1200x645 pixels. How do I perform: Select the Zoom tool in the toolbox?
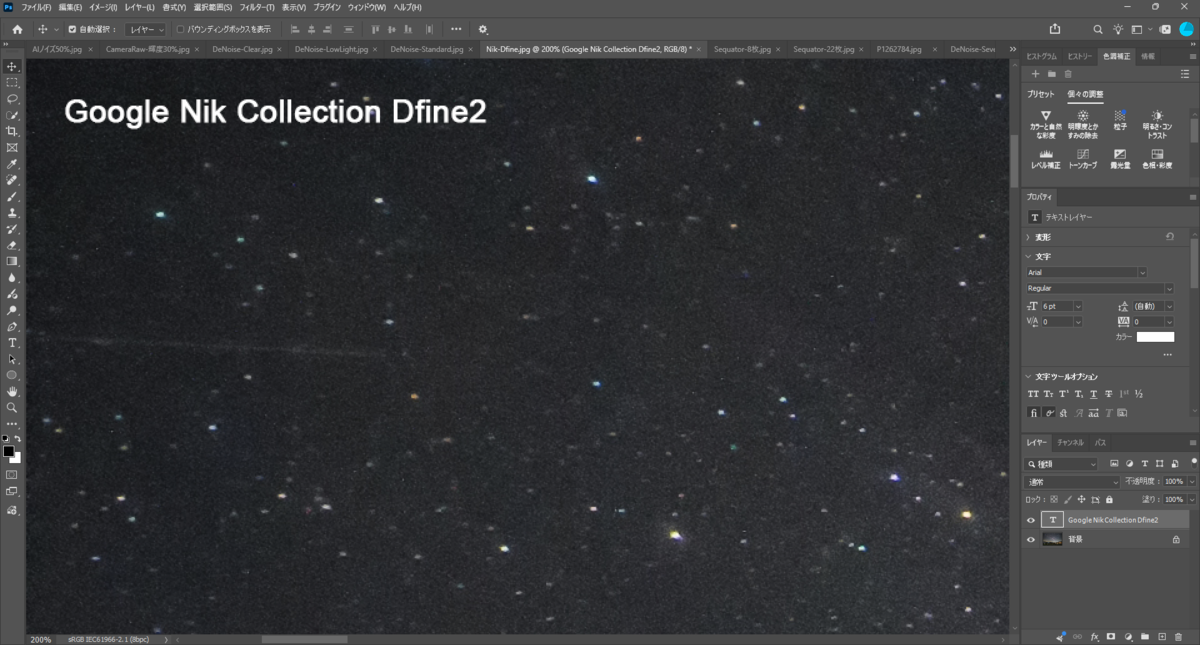coord(12,408)
